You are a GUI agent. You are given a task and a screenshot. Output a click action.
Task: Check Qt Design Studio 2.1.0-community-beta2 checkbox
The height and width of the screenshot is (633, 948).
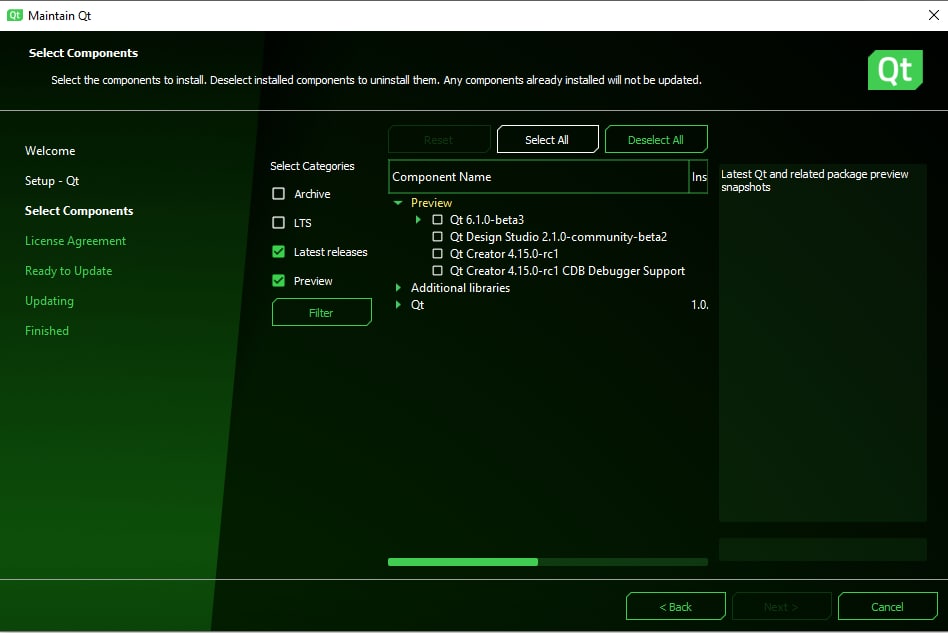(x=437, y=236)
